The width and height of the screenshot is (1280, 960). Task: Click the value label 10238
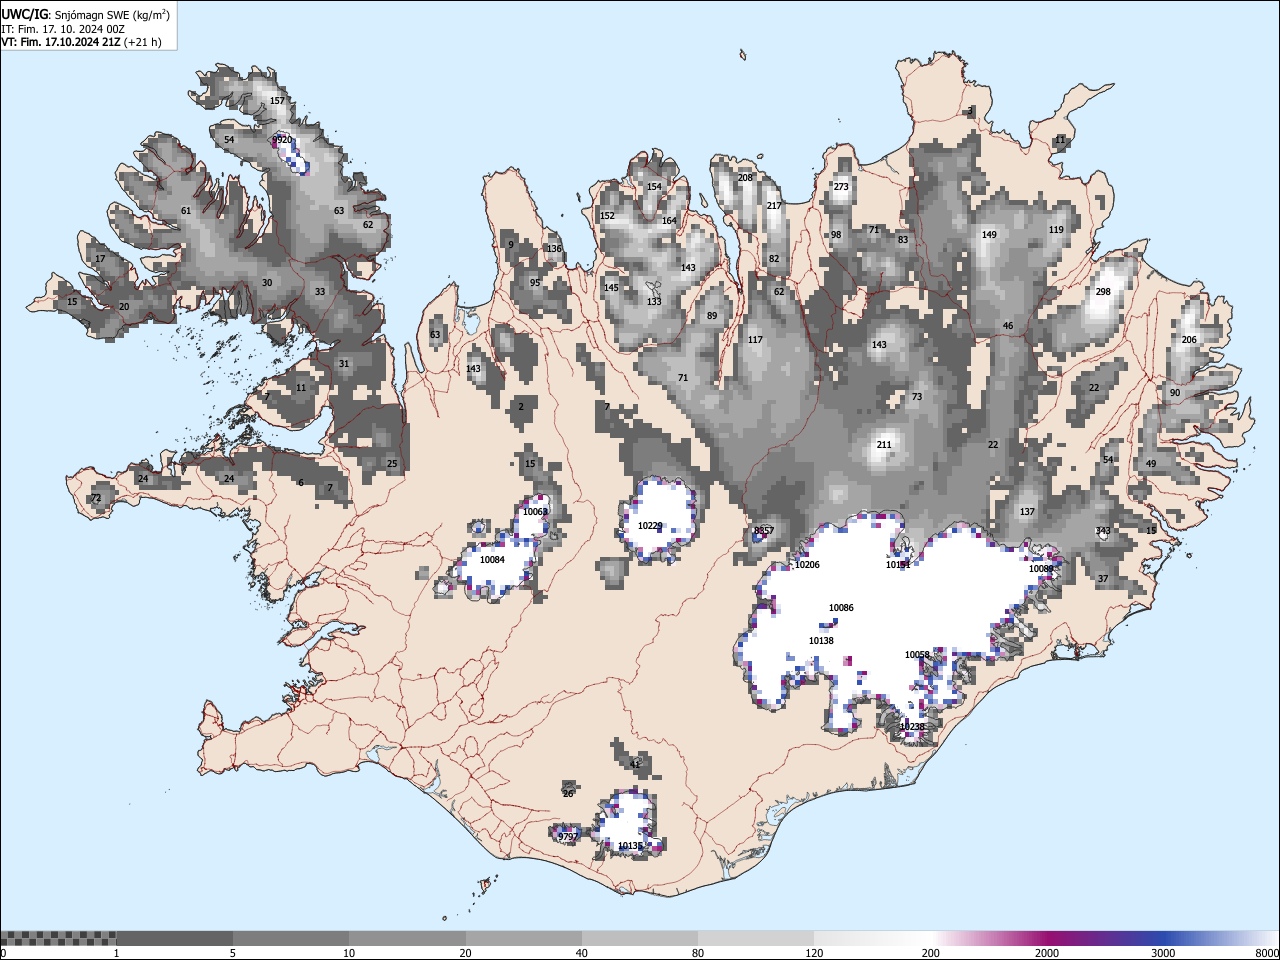912,727
